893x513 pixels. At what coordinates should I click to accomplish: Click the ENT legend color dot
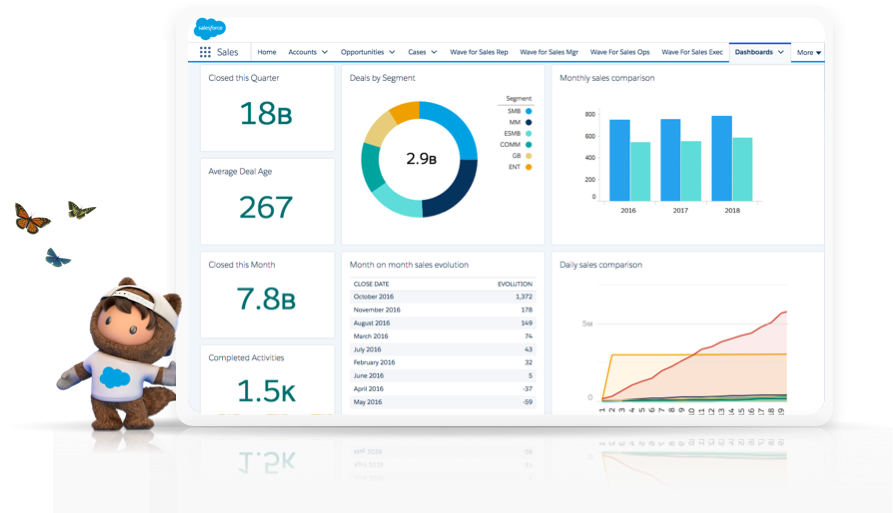(529, 167)
